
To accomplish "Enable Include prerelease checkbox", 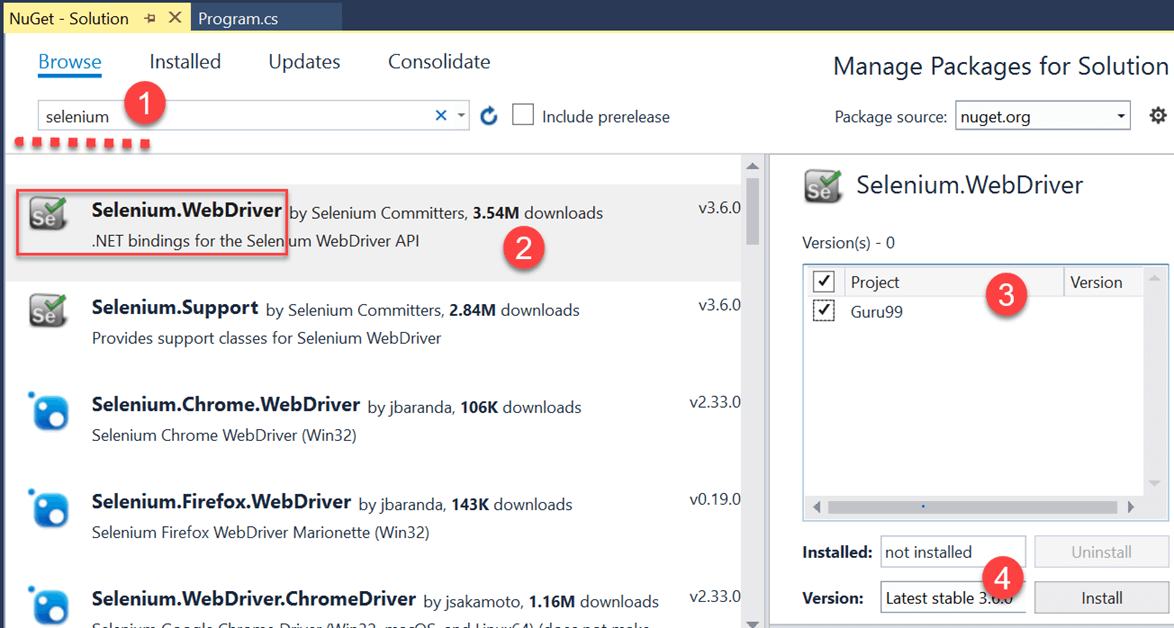I will pyautogui.click(x=523, y=115).
